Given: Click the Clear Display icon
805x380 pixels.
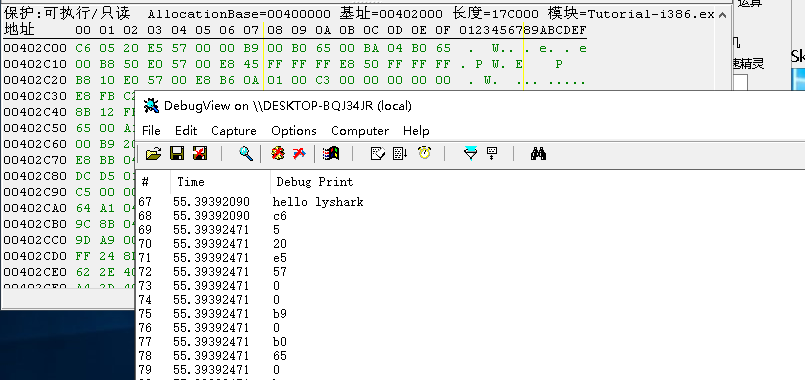Looking at the screenshot, I should tap(378, 154).
